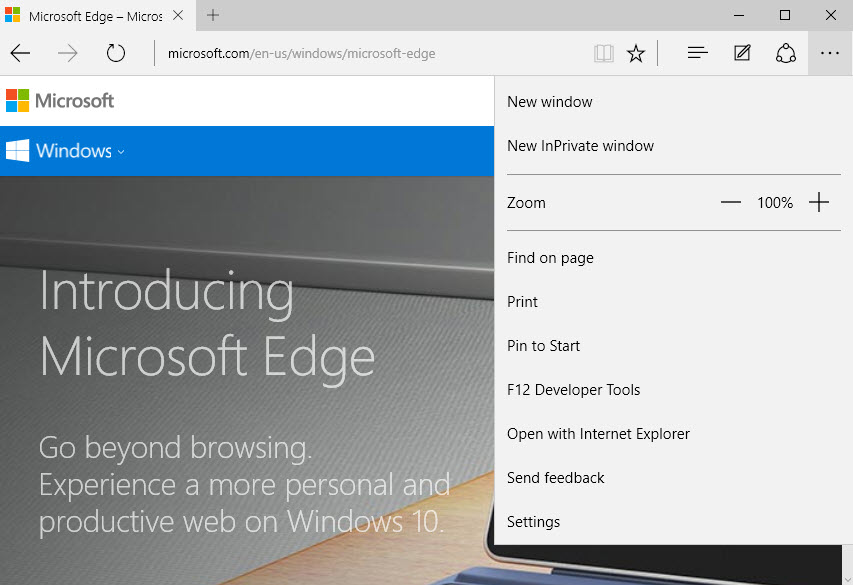Maximize the Edge window
Image resolution: width=853 pixels, height=585 pixels.
[x=784, y=15]
